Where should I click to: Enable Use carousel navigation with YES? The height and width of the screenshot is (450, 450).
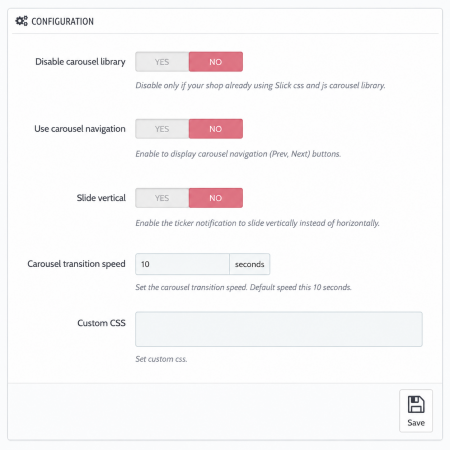[x=162, y=129]
